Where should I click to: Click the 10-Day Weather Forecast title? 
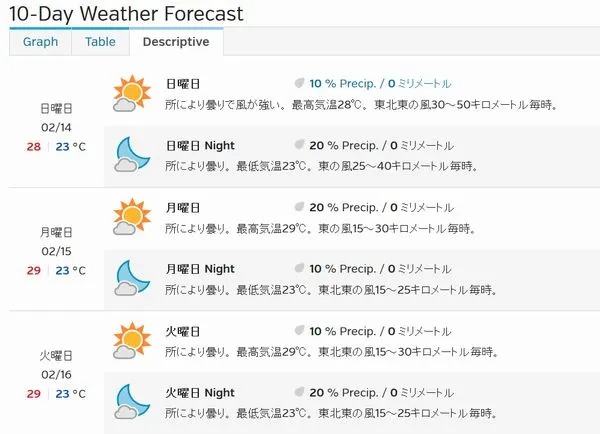(126, 14)
